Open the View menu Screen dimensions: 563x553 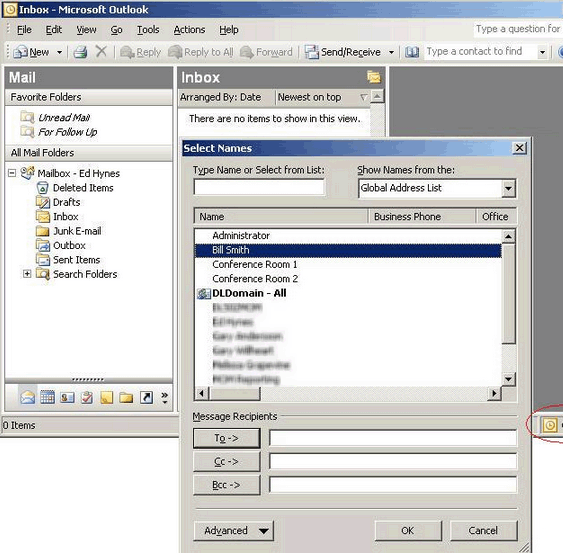pyautogui.click(x=86, y=30)
